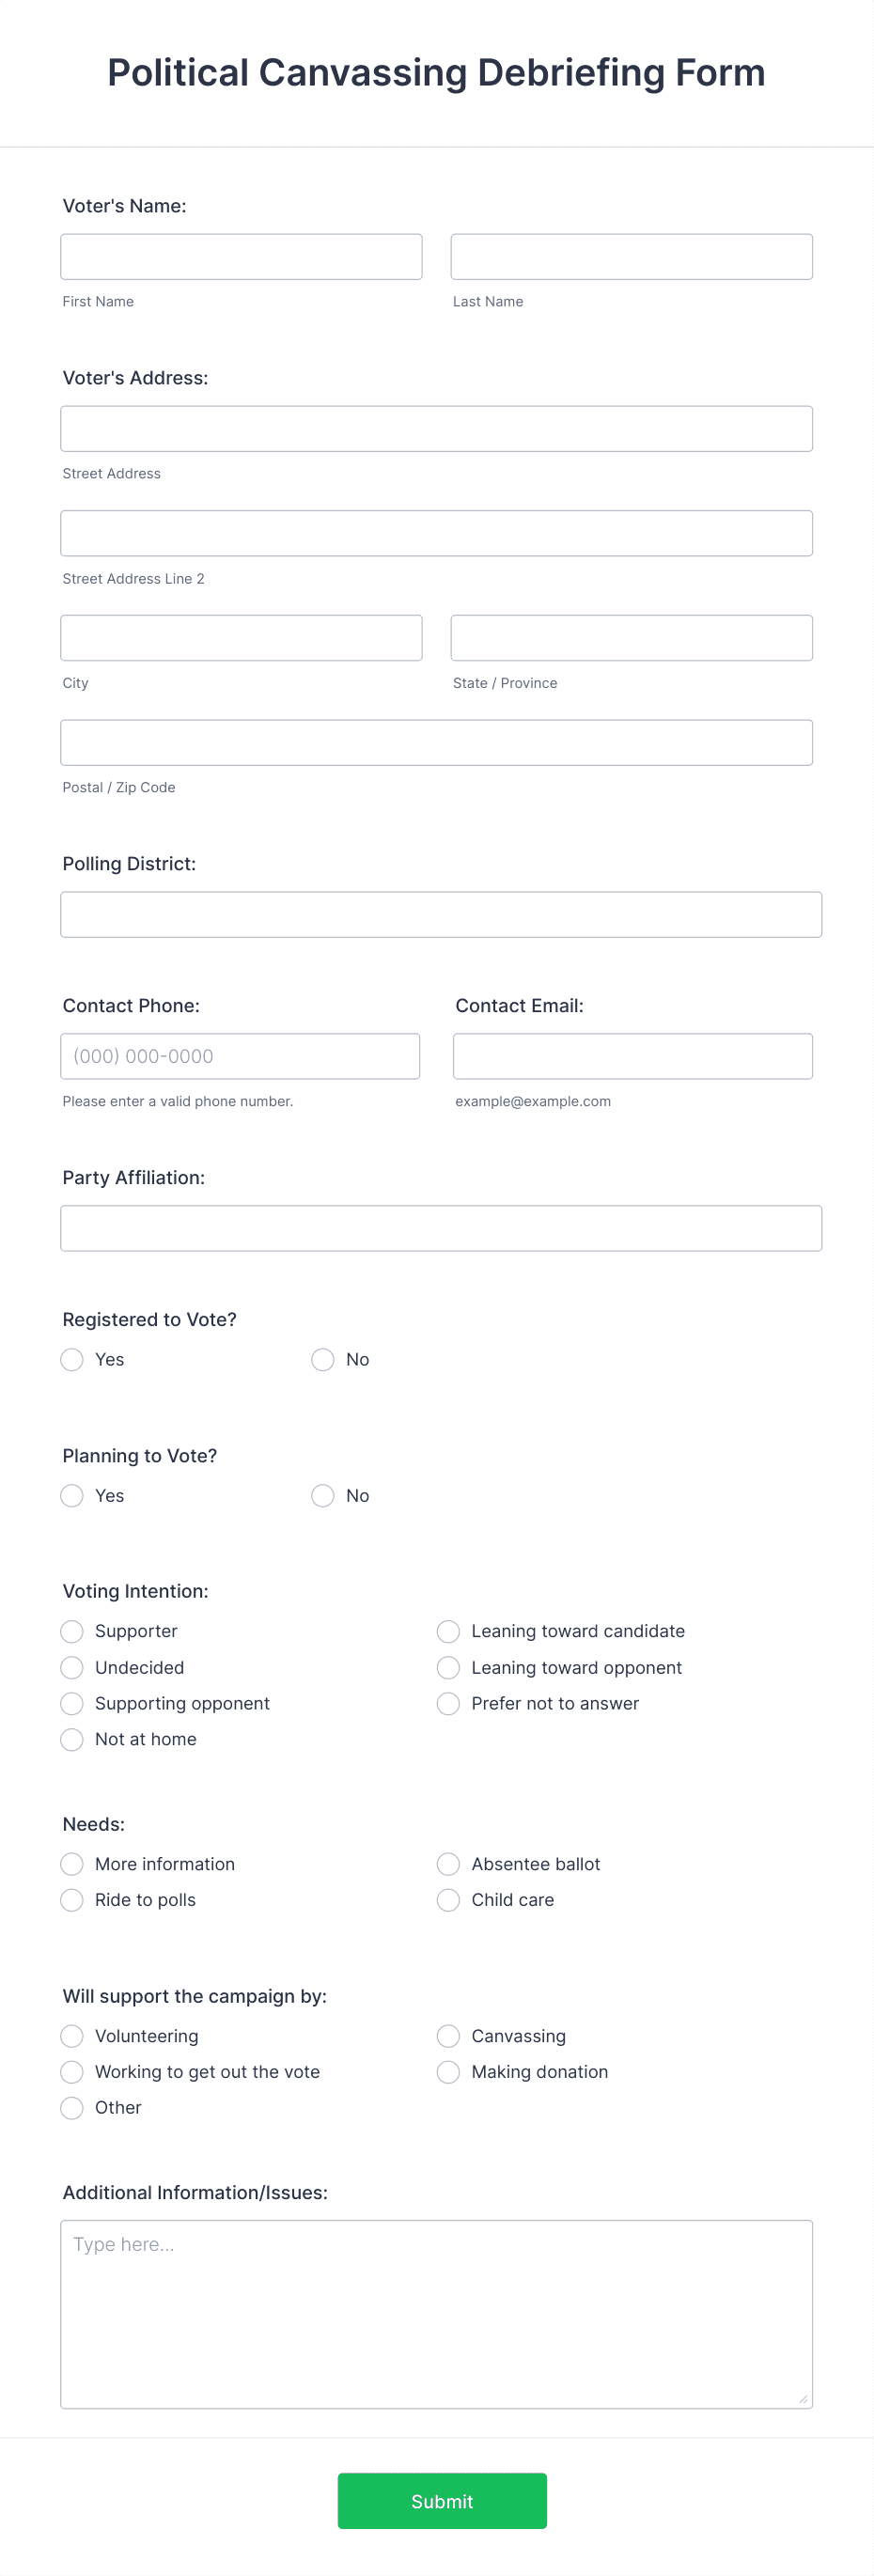Viewport: 874px width, 2576px height.
Task: Click the City input field
Action: click(x=241, y=638)
